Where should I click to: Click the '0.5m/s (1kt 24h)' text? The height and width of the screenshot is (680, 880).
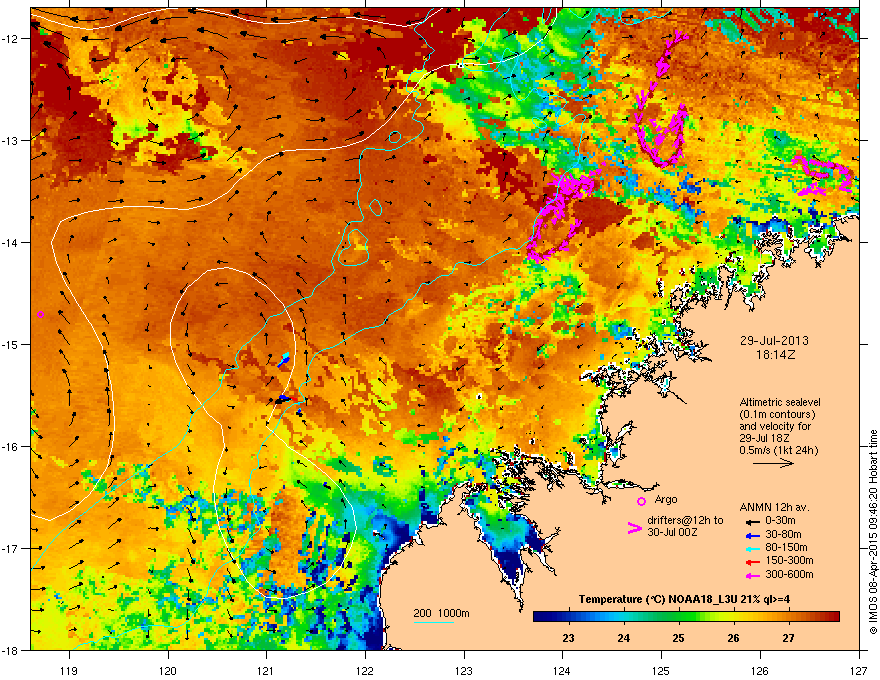click(x=778, y=450)
